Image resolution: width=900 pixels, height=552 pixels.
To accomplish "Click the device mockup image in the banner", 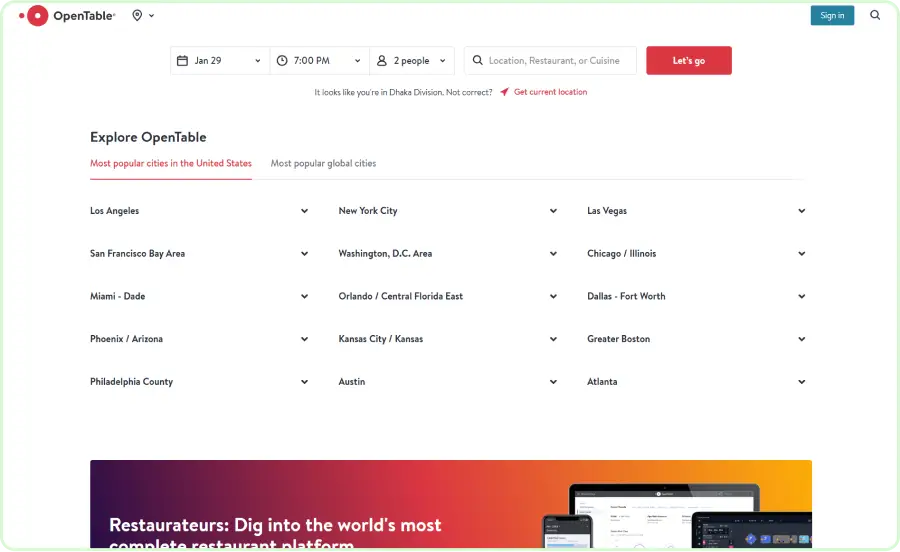I will coord(677,515).
